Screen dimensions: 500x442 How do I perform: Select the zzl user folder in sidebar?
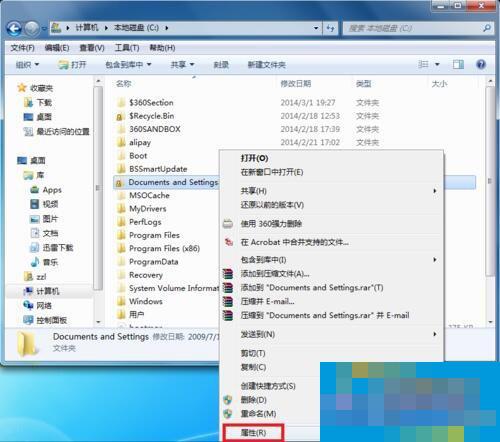click(x=41, y=277)
